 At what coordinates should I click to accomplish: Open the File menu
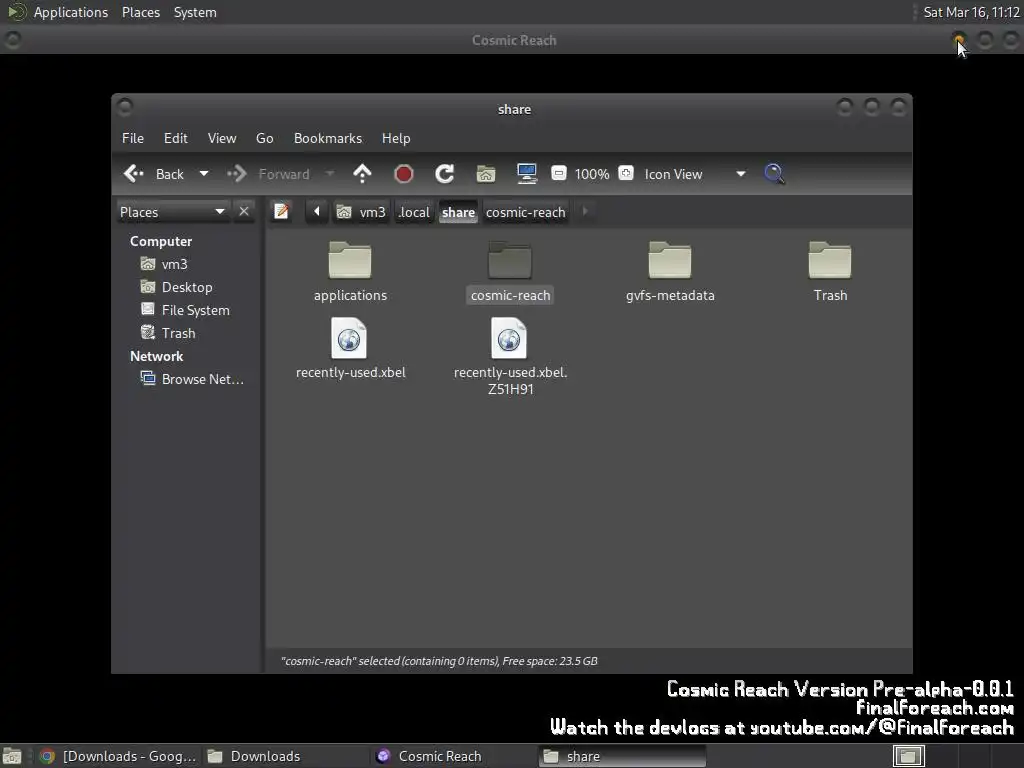133,138
